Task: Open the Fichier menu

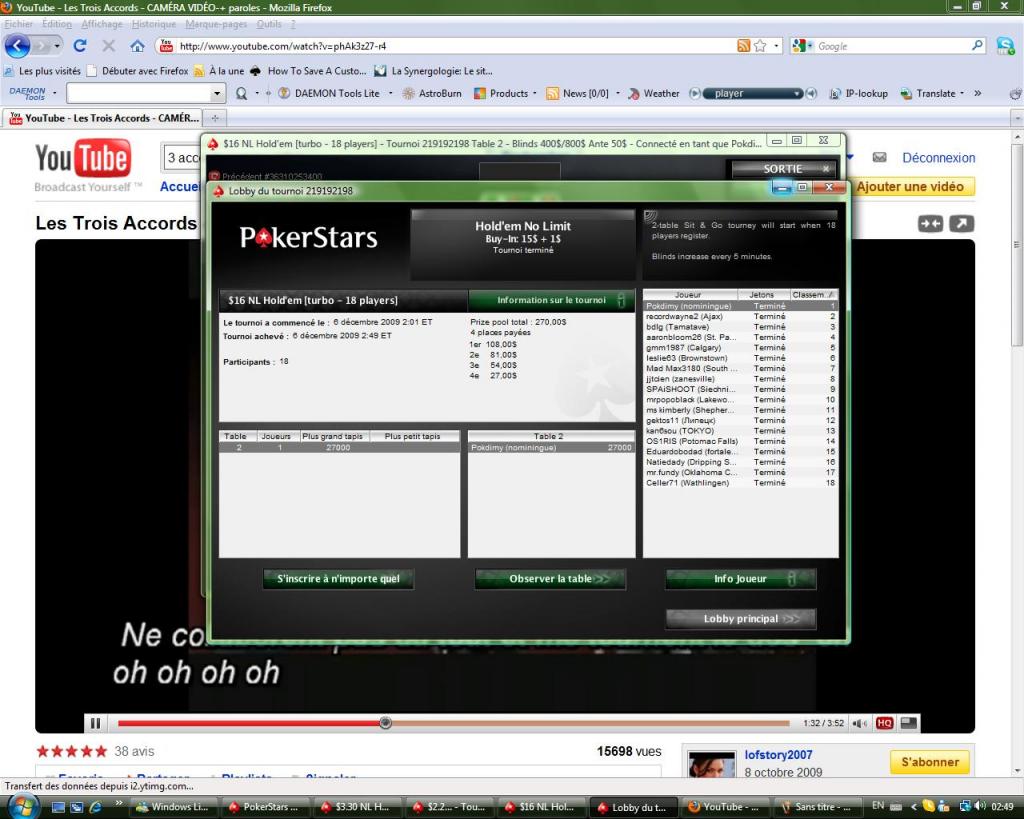Action: [18, 24]
